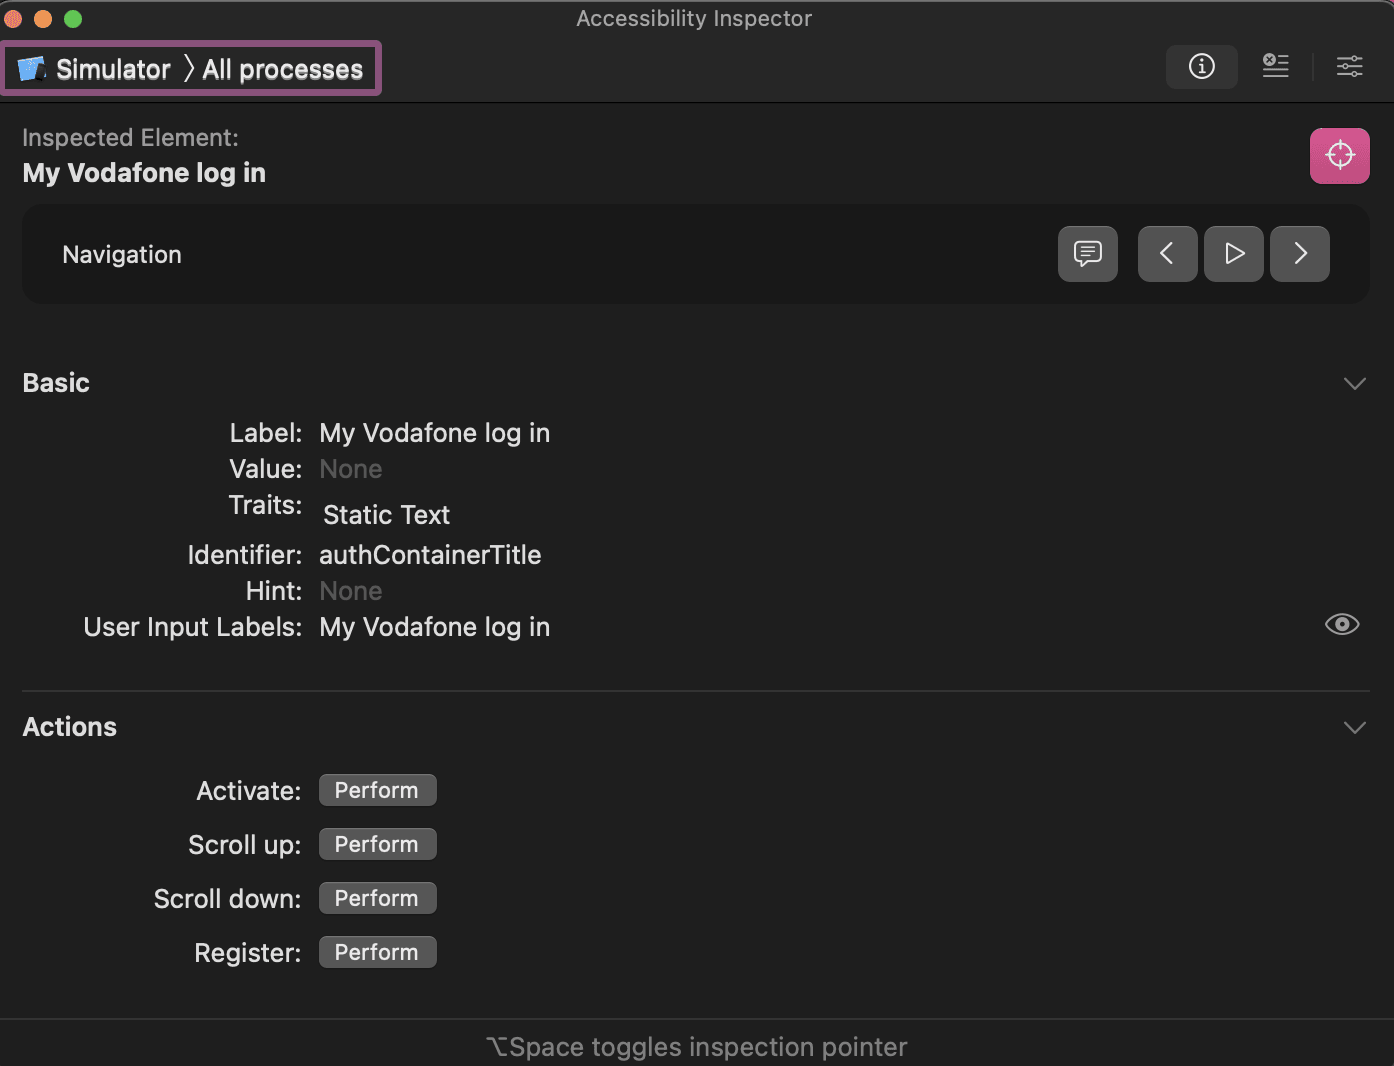
Task: Go to previous element arrow
Action: pyautogui.click(x=1167, y=254)
